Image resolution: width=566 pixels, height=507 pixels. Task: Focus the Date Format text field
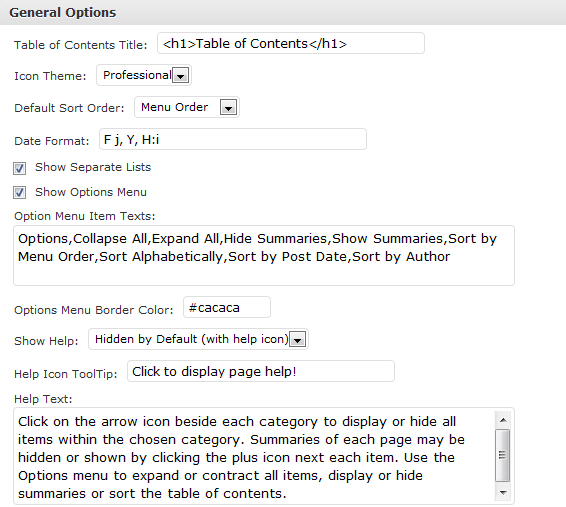pos(233,139)
